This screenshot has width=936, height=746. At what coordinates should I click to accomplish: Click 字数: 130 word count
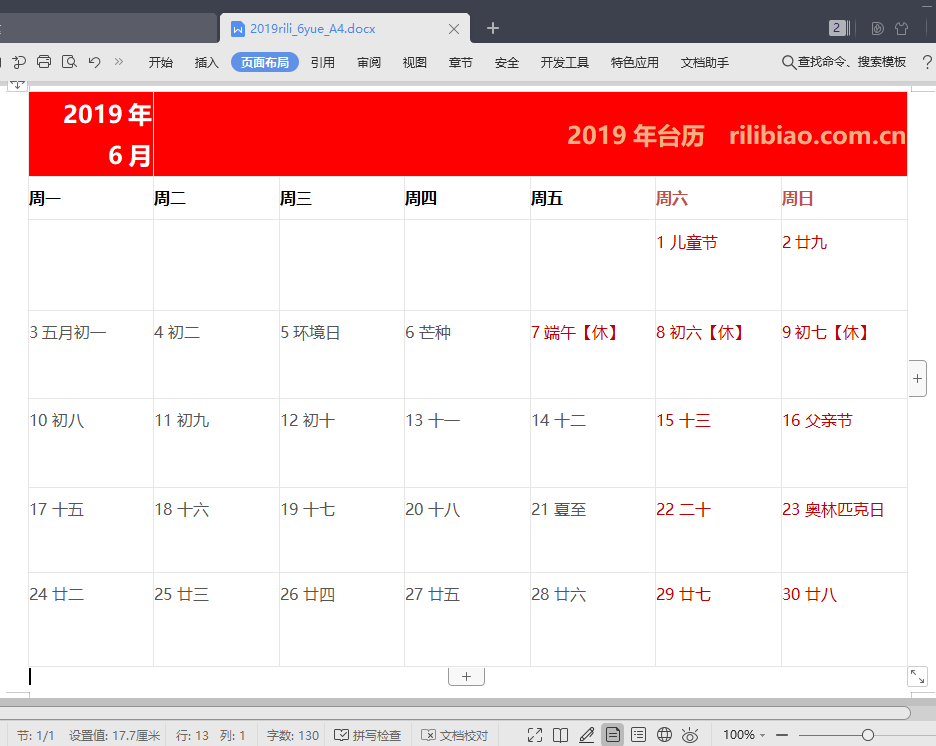pos(292,736)
